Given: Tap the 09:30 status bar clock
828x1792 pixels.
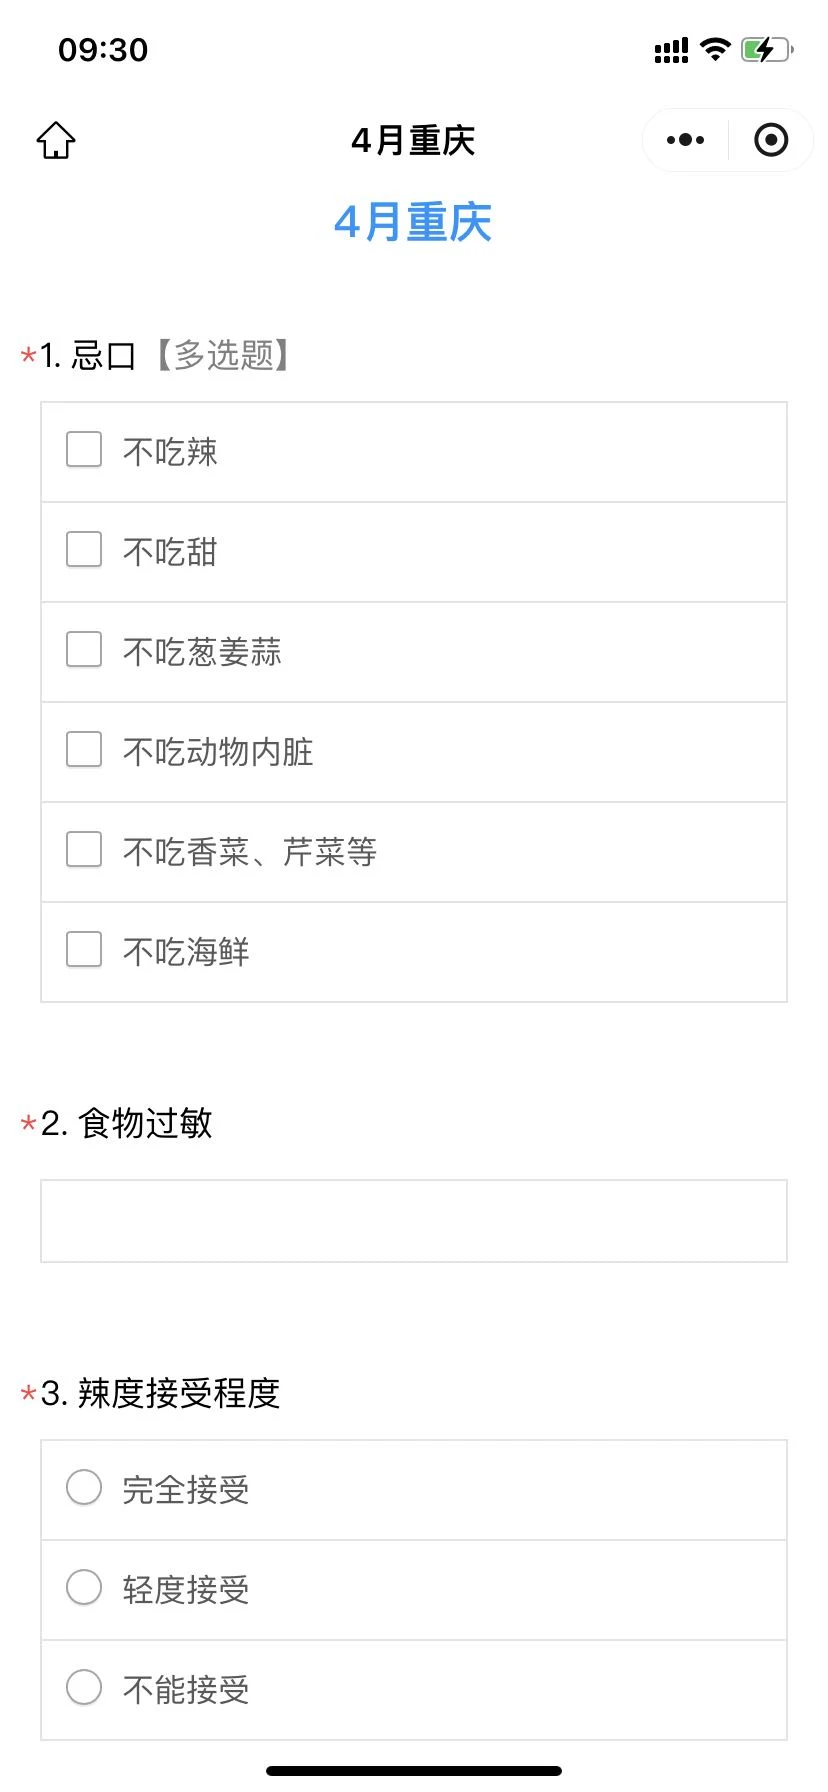Looking at the screenshot, I should tap(103, 49).
